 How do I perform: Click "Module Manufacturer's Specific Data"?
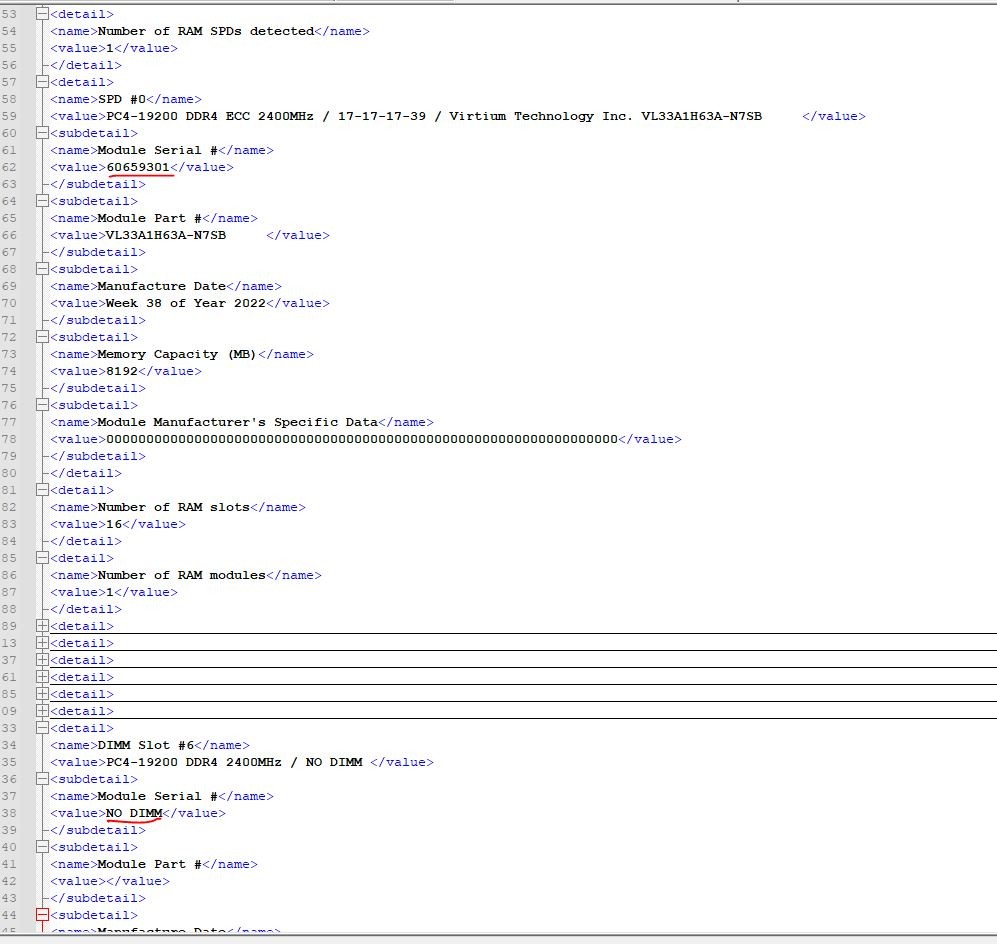click(238, 421)
